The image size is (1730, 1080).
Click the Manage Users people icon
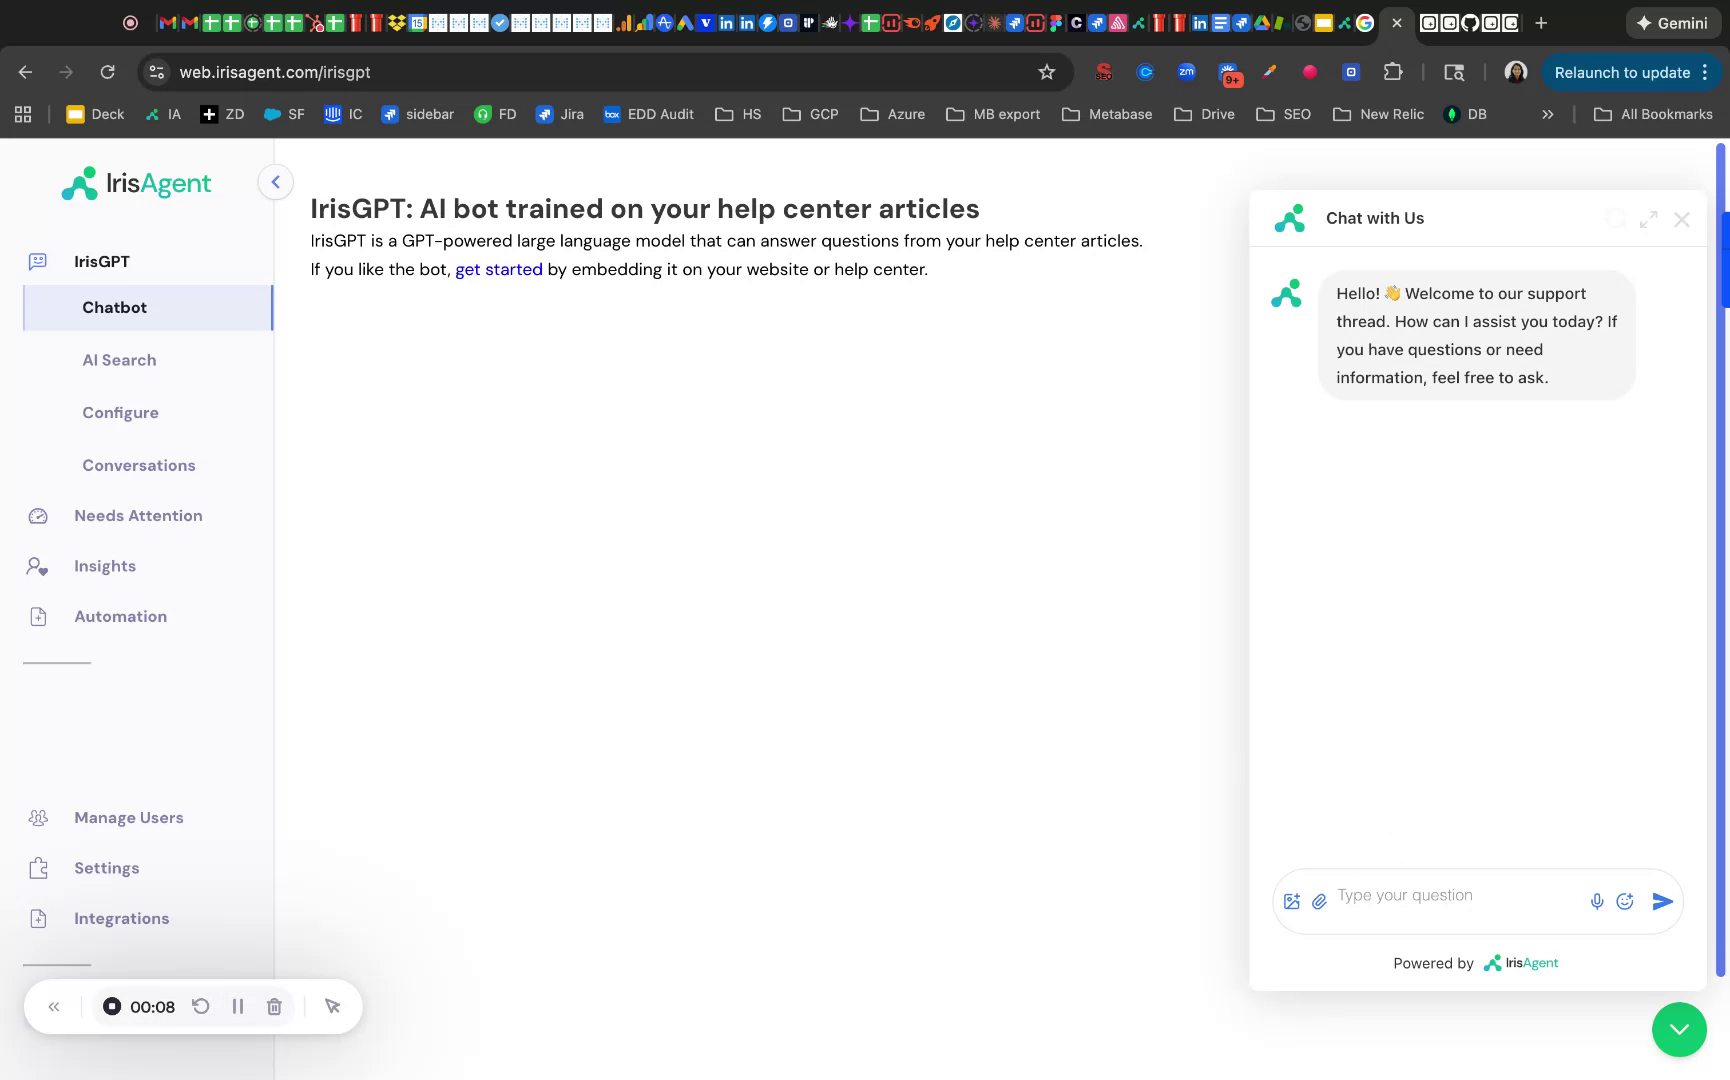[x=38, y=818]
